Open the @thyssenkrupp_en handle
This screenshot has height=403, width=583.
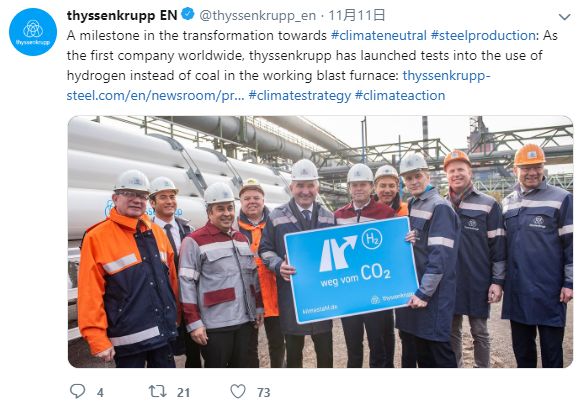(257, 16)
